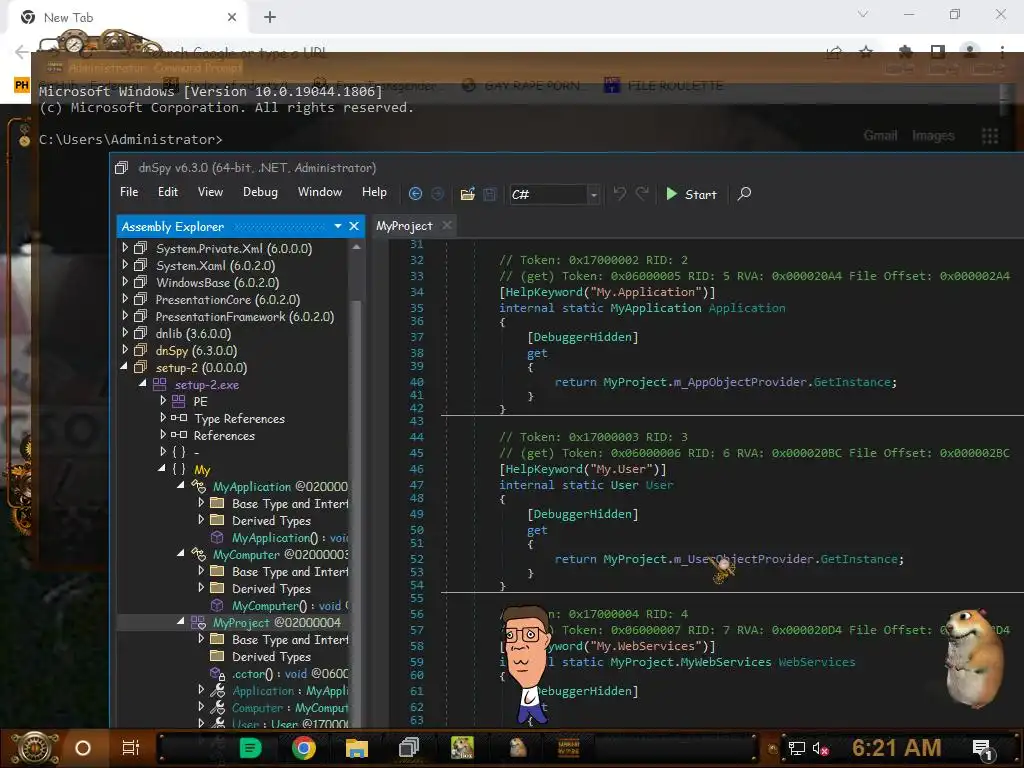Open Chrome extensions puzzle icon
Viewport: 1024px width, 768px height.
pyautogui.click(x=905, y=52)
